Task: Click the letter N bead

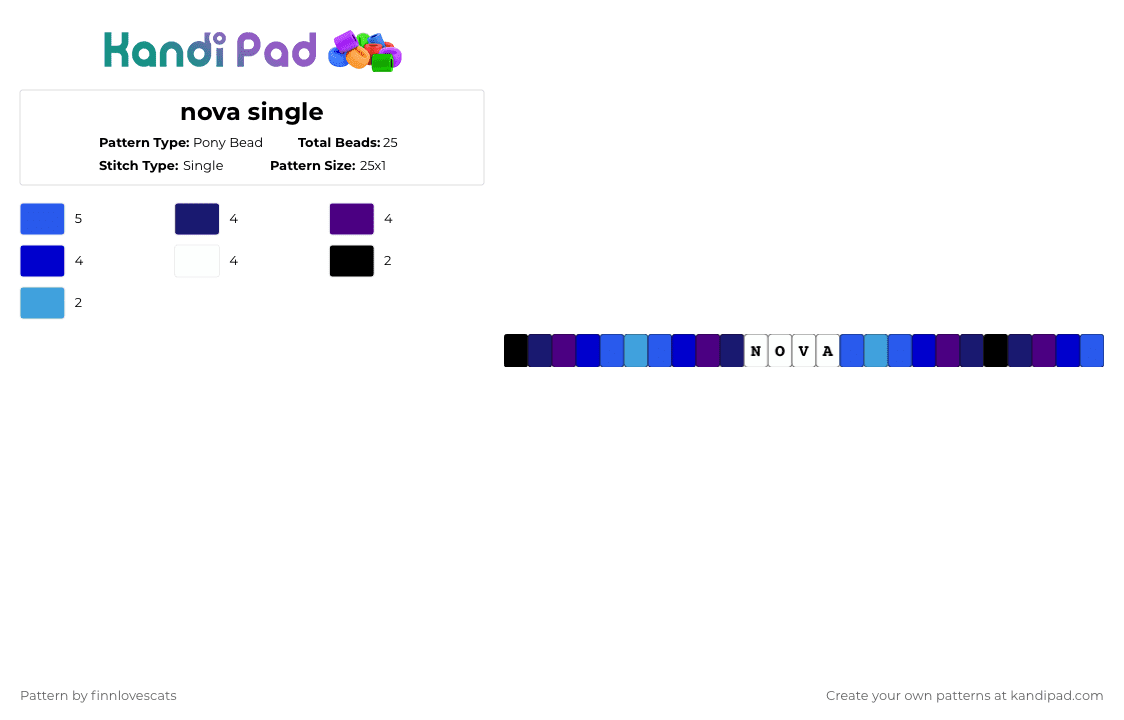Action: tap(756, 351)
